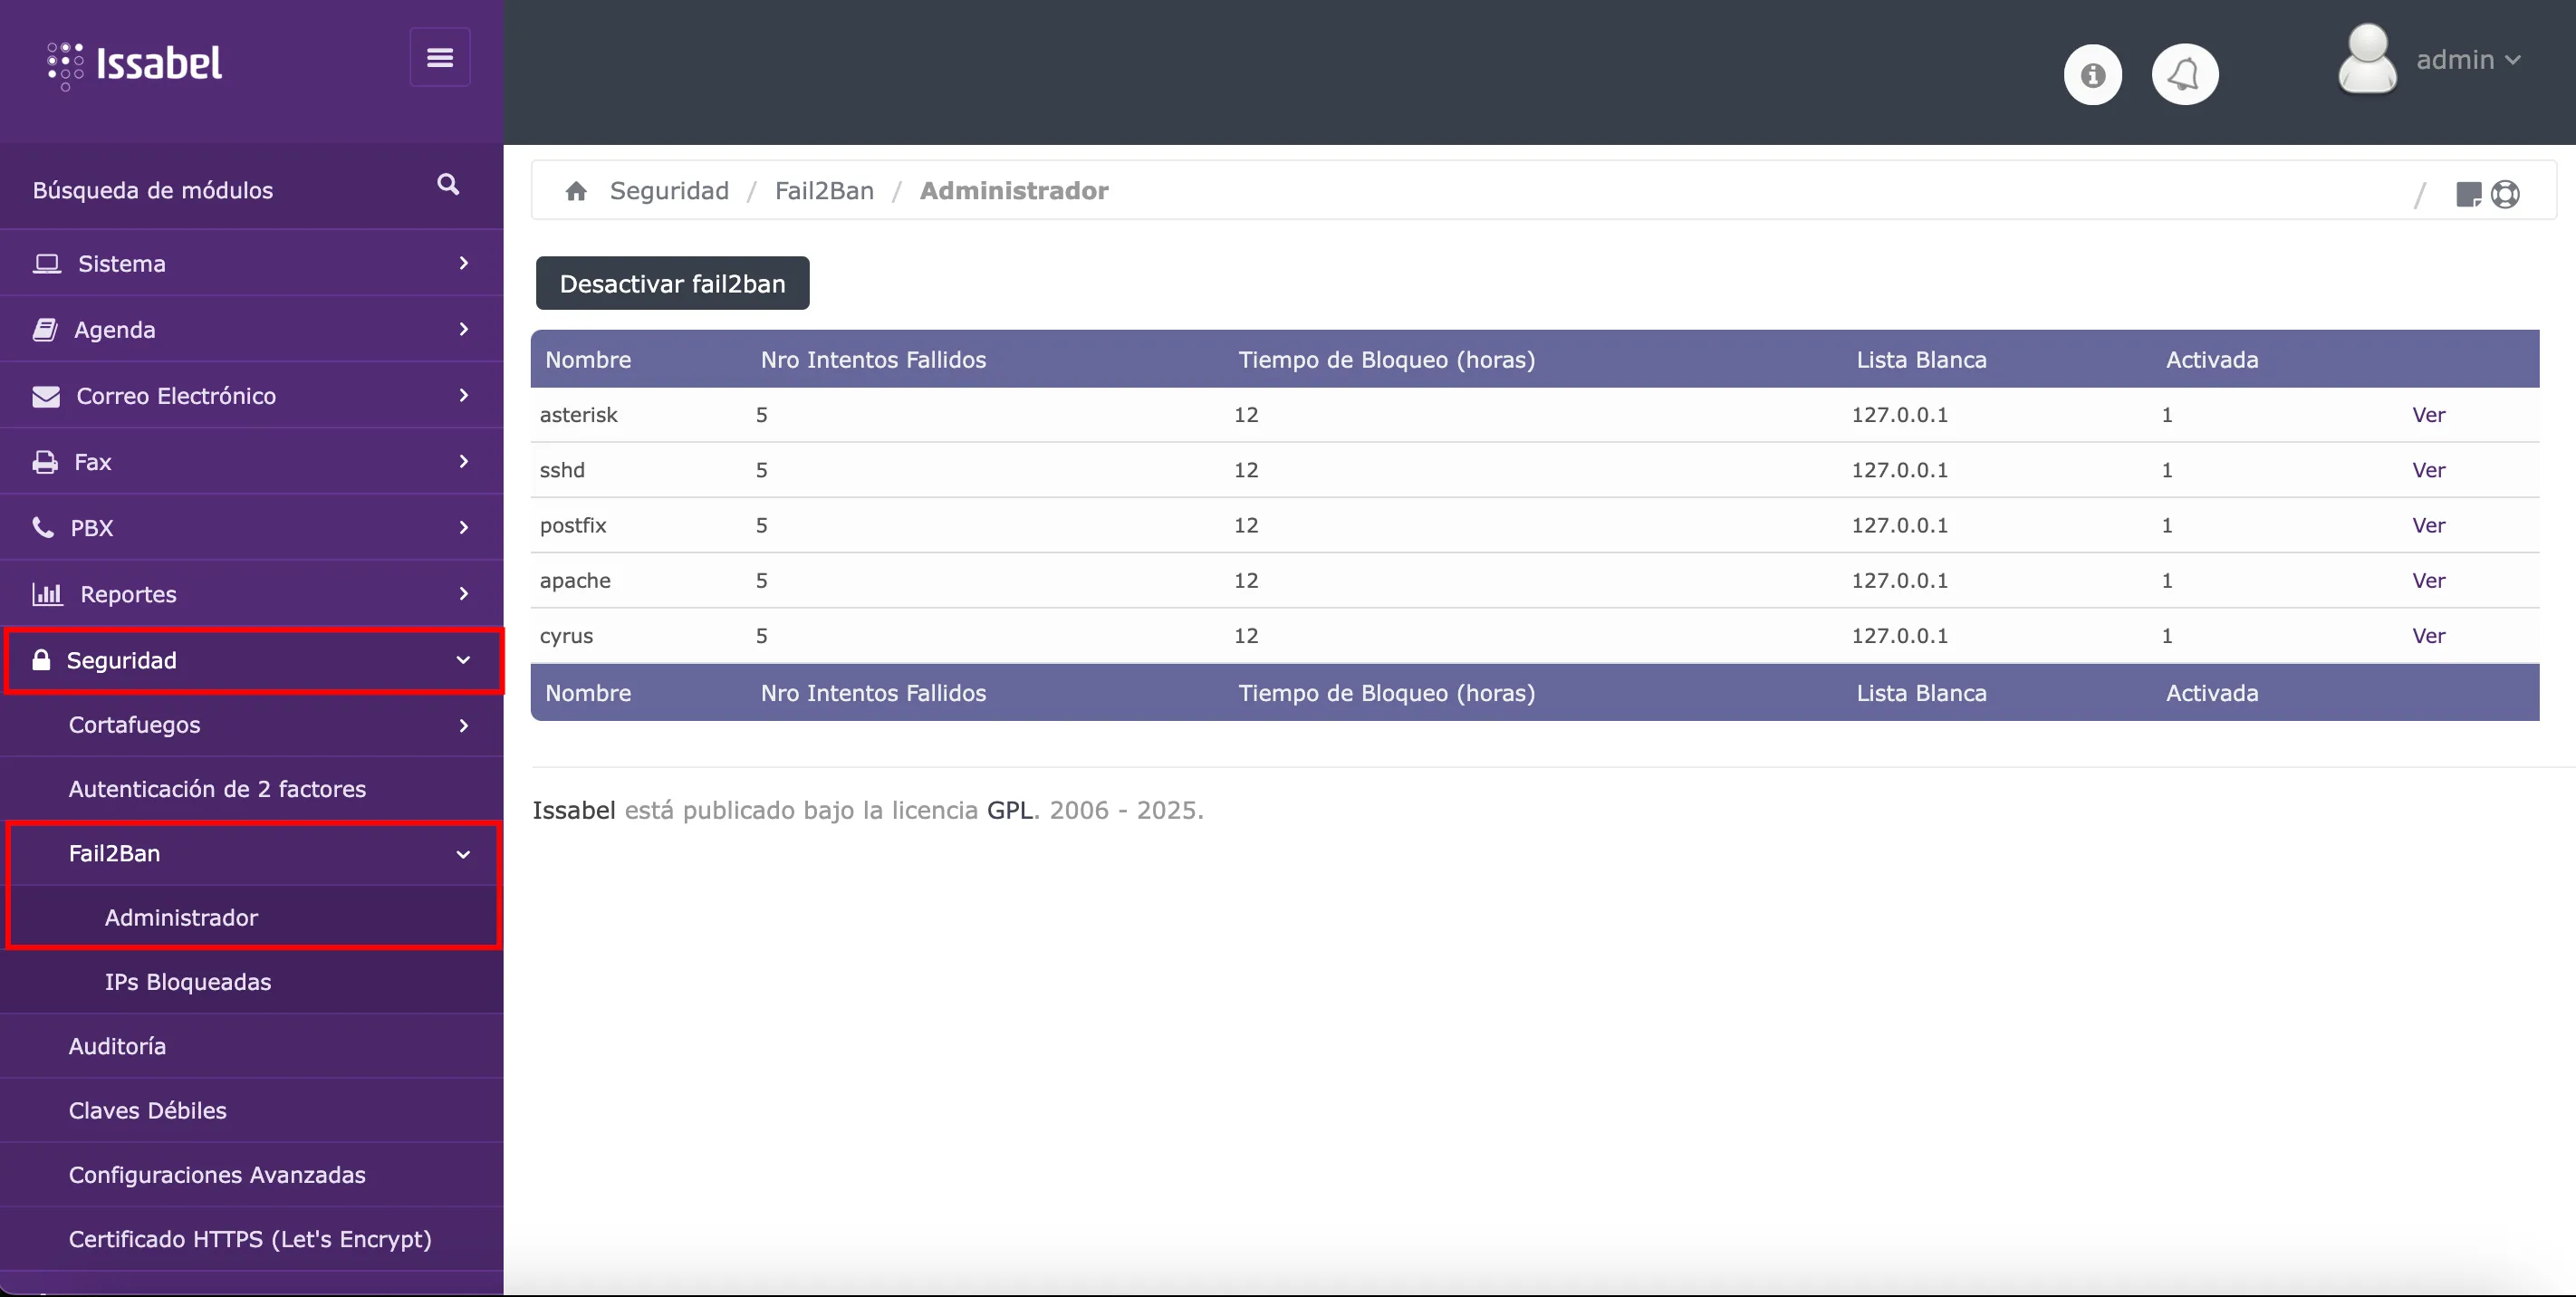Click the info circle icon in header

[x=2092, y=75]
